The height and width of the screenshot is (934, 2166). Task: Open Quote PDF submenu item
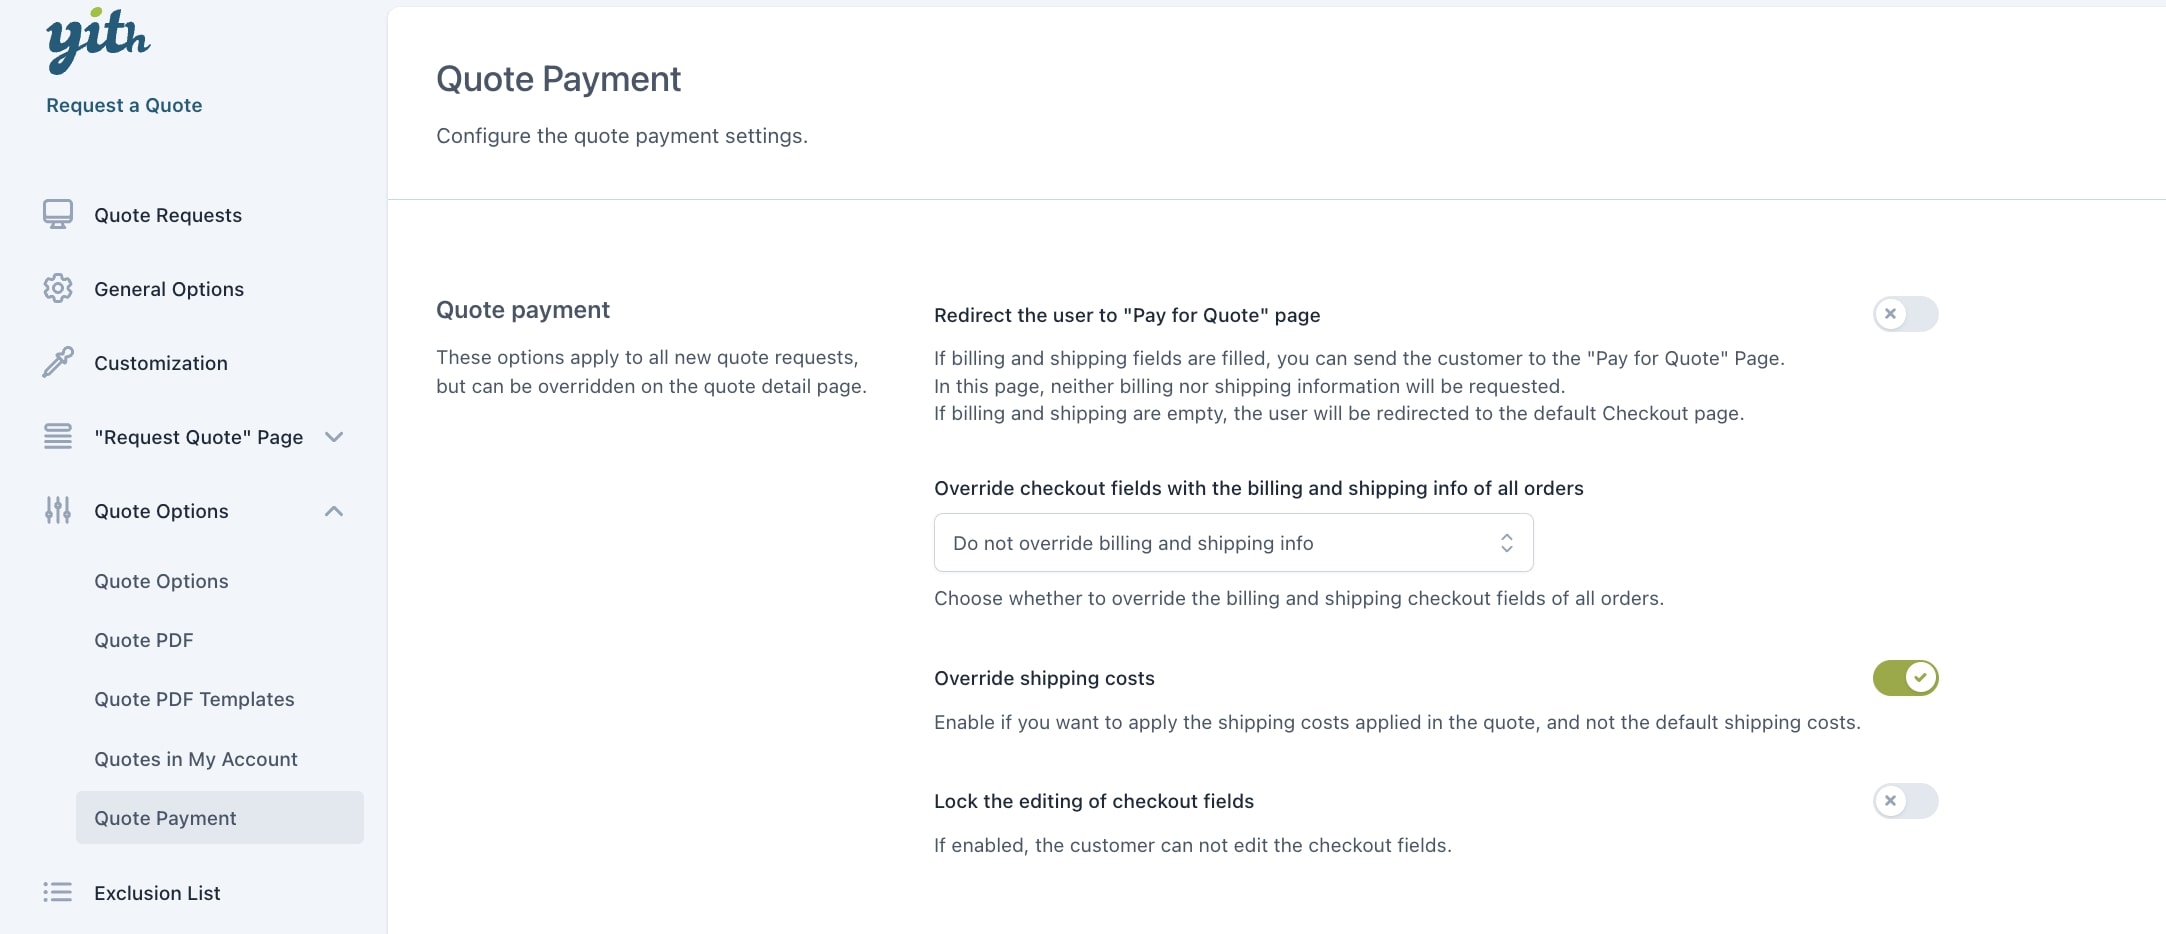(144, 640)
